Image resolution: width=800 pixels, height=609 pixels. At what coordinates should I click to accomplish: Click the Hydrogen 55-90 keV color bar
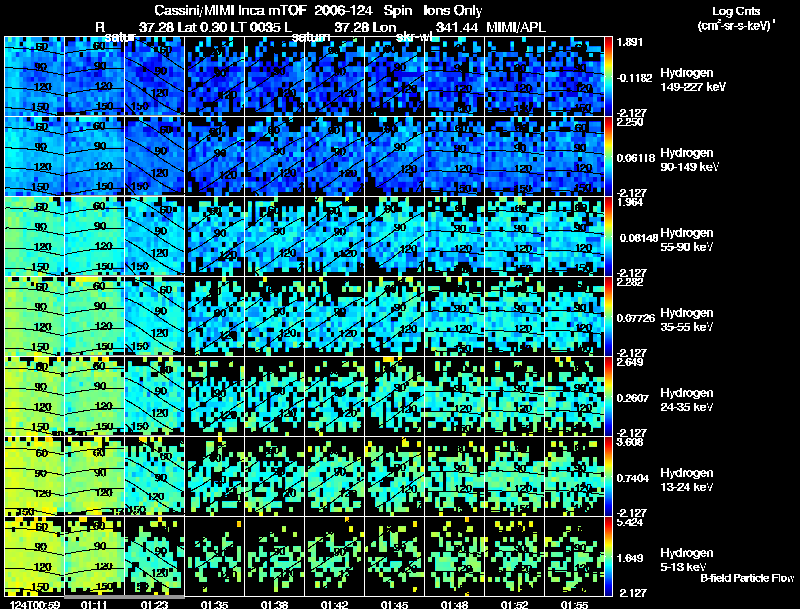(608, 237)
